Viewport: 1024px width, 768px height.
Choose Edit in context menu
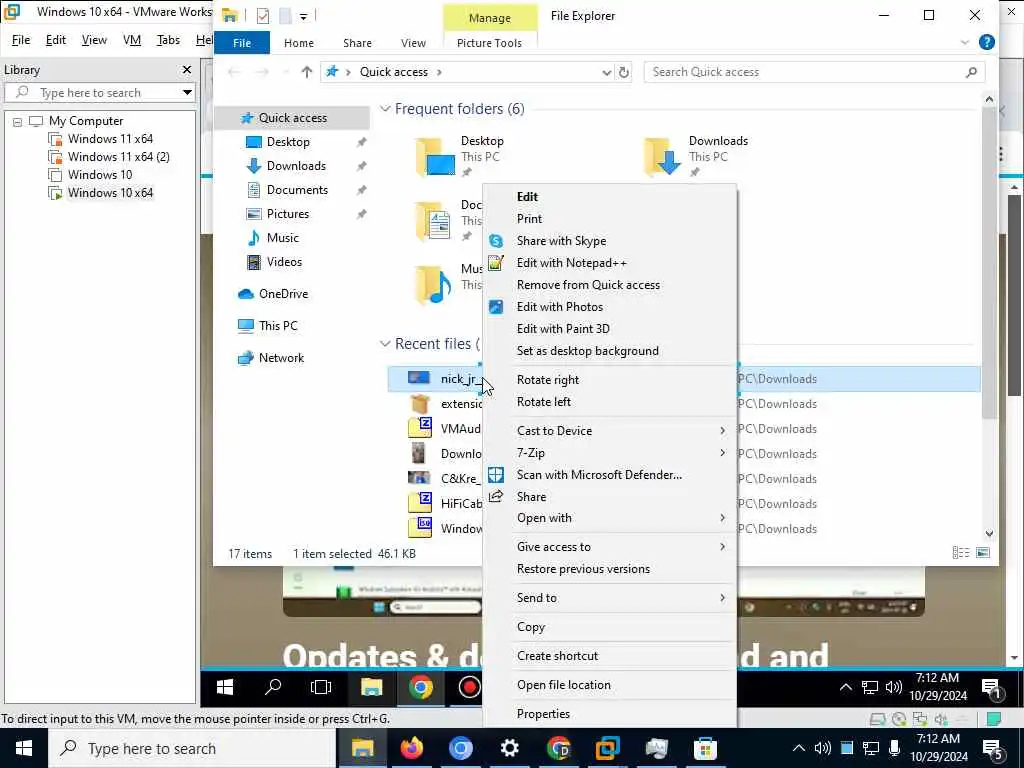[x=527, y=197]
